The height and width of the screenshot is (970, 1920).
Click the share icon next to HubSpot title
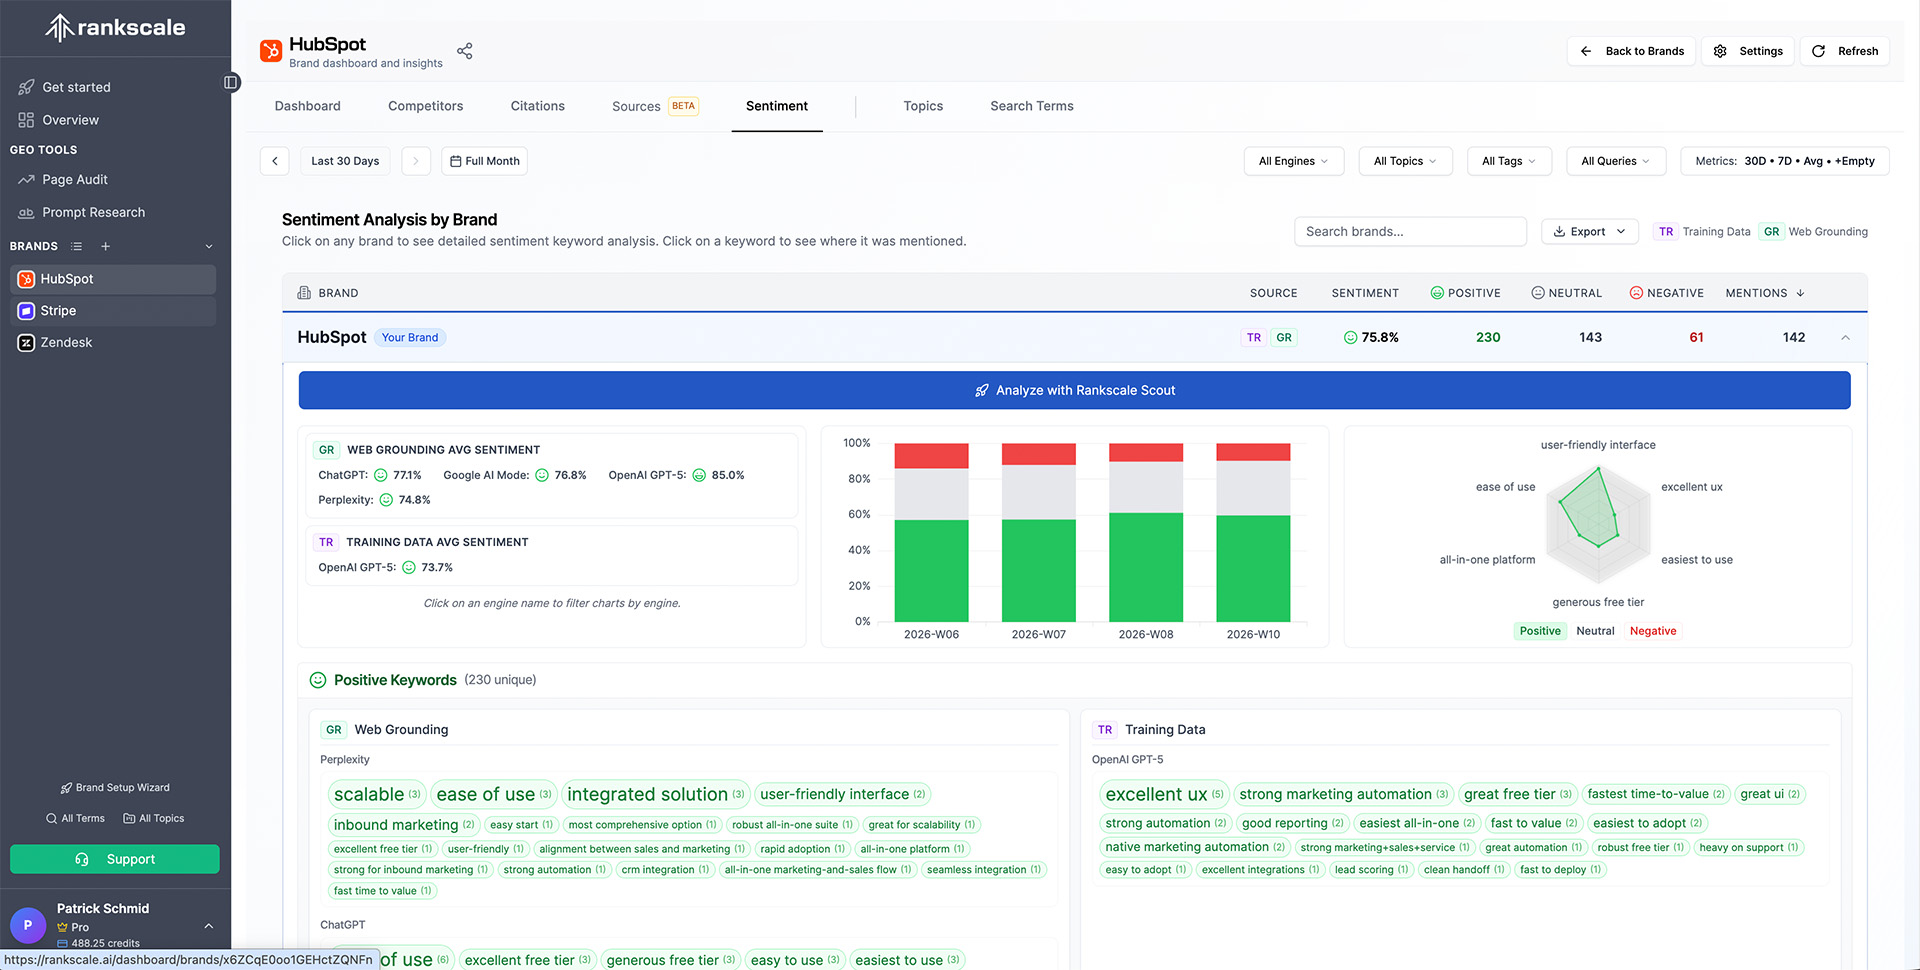pyautogui.click(x=464, y=50)
